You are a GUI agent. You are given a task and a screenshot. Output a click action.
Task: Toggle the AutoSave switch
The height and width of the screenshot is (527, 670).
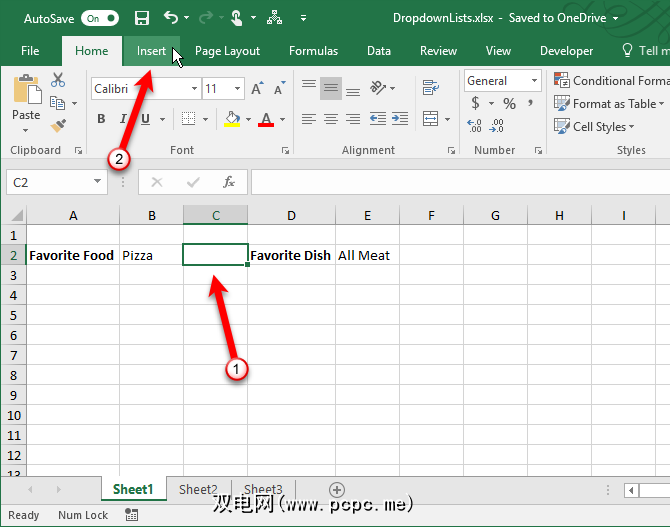click(x=100, y=18)
